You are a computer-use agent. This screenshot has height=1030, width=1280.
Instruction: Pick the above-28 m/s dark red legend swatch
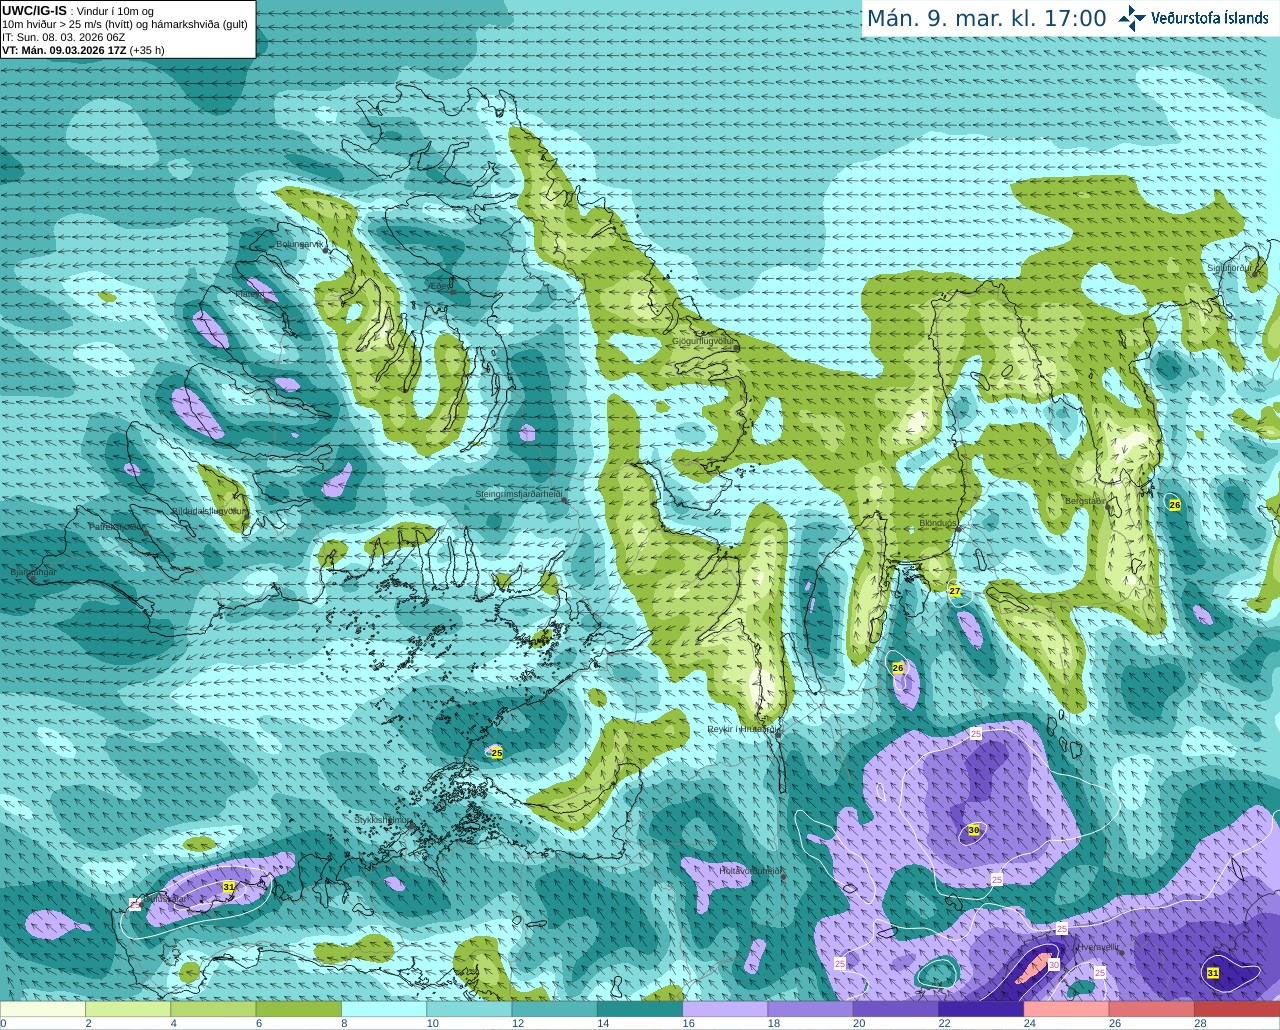(x=1237, y=1009)
